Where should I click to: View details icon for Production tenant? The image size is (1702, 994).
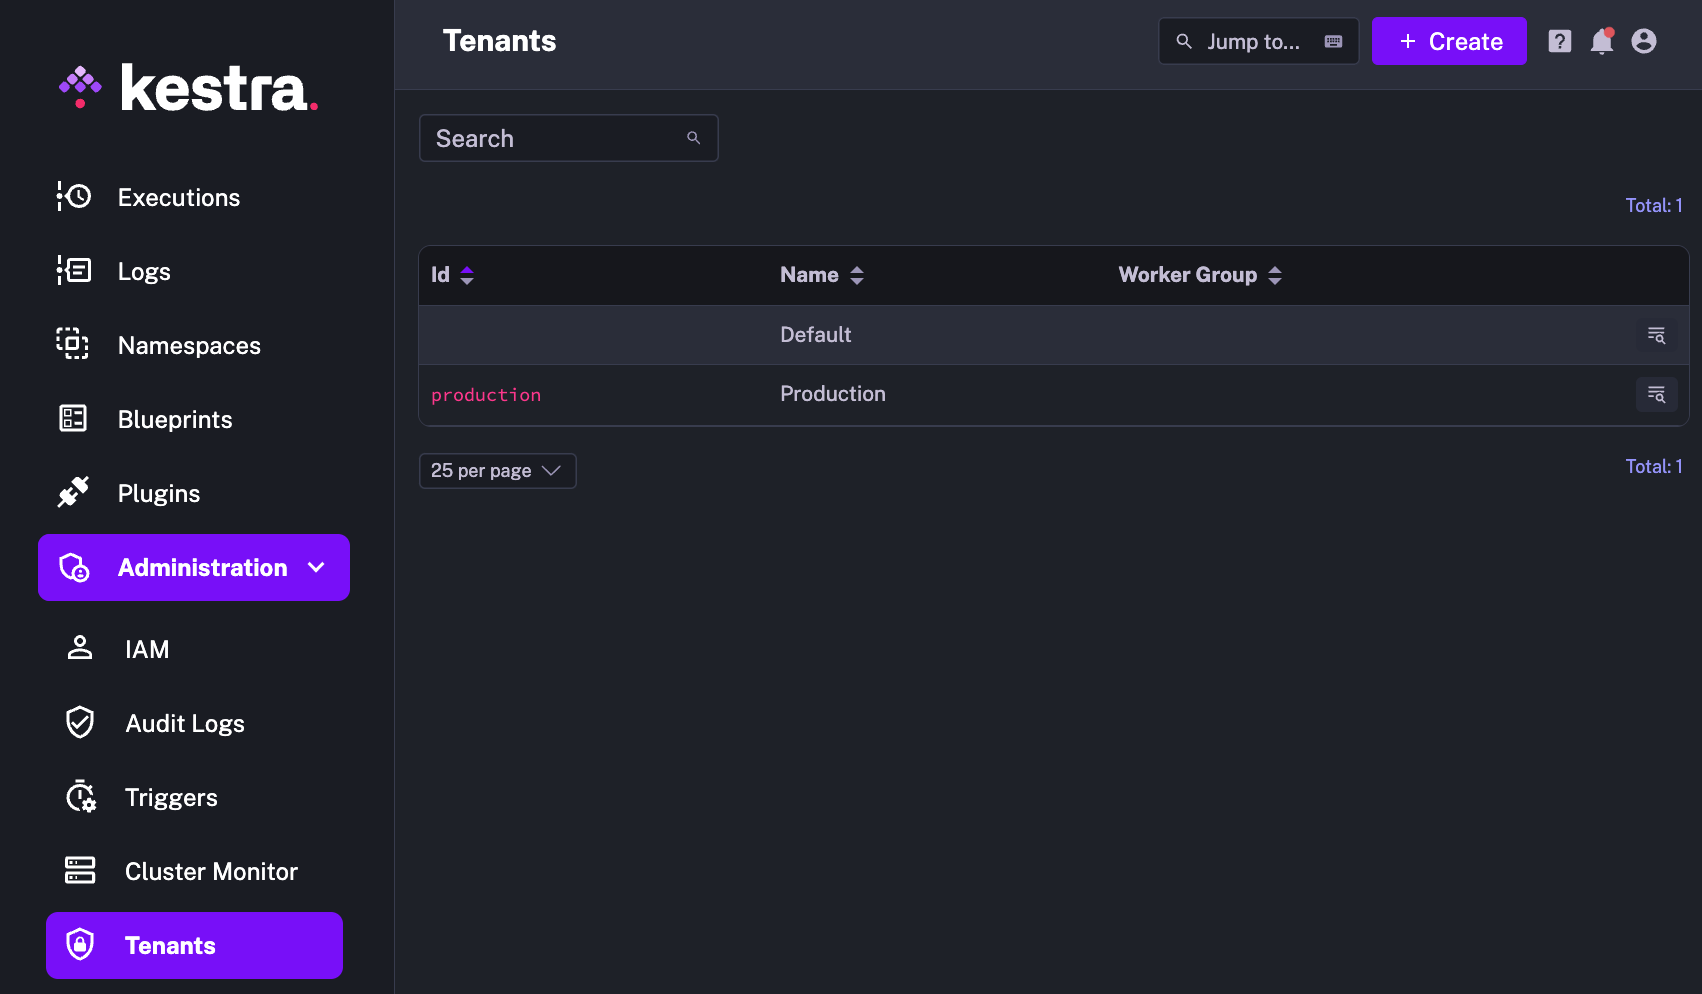pos(1656,394)
